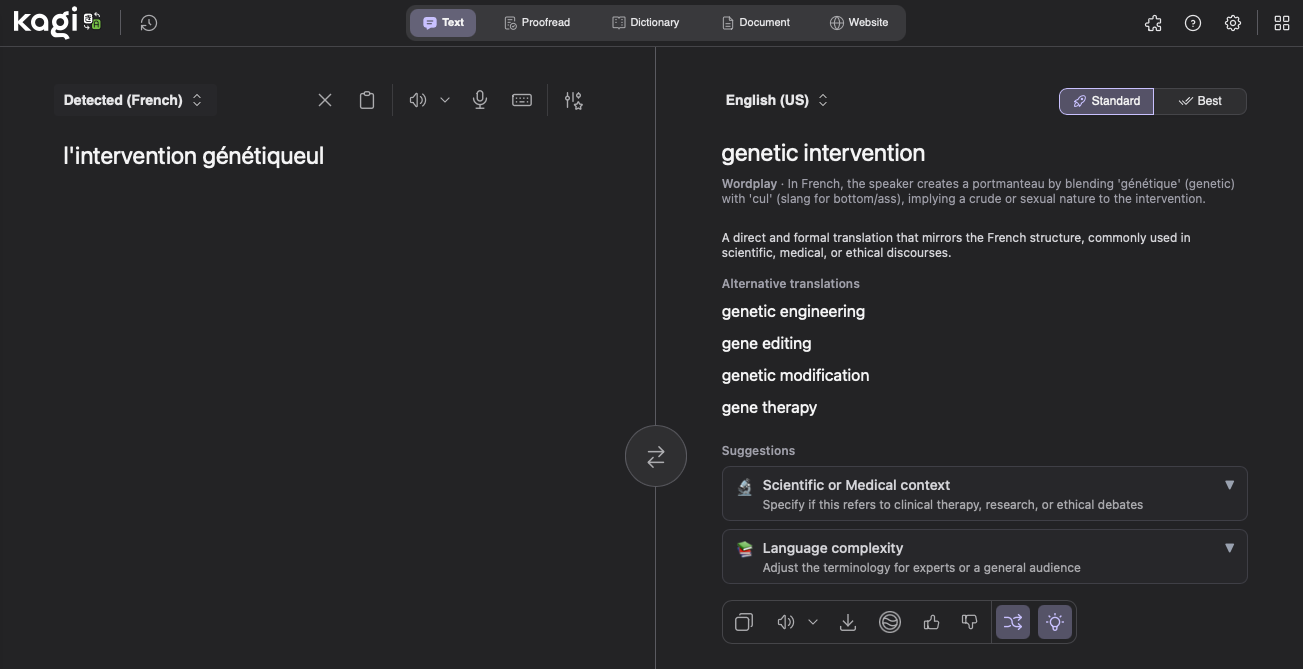Open translation history clock icon

pos(149,23)
